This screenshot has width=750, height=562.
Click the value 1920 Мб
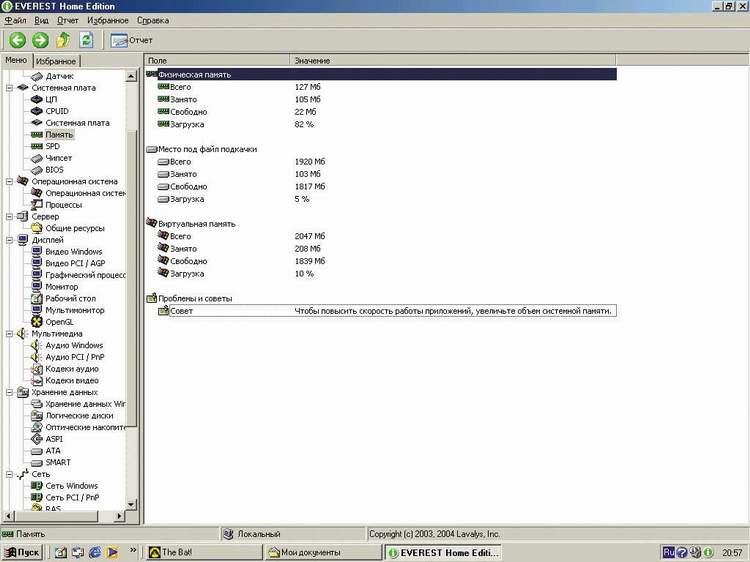[x=310, y=162]
